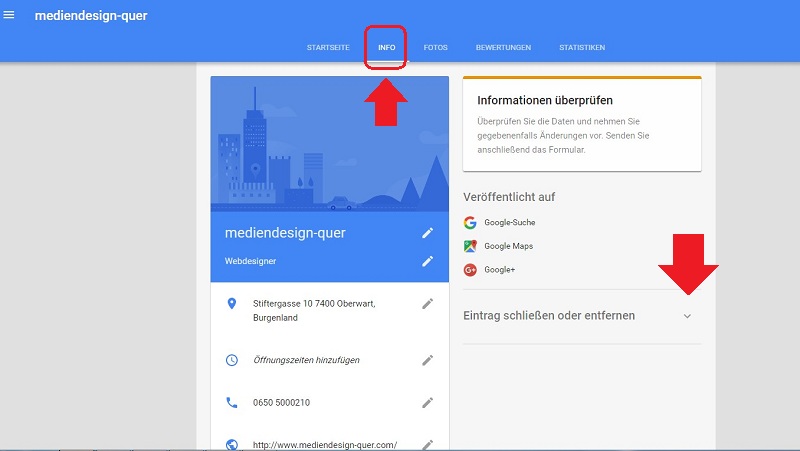Viewport: 800px width, 451px height.
Task: Click the http://www.mediendesign-quer.com/ URL
Action: tap(325, 445)
